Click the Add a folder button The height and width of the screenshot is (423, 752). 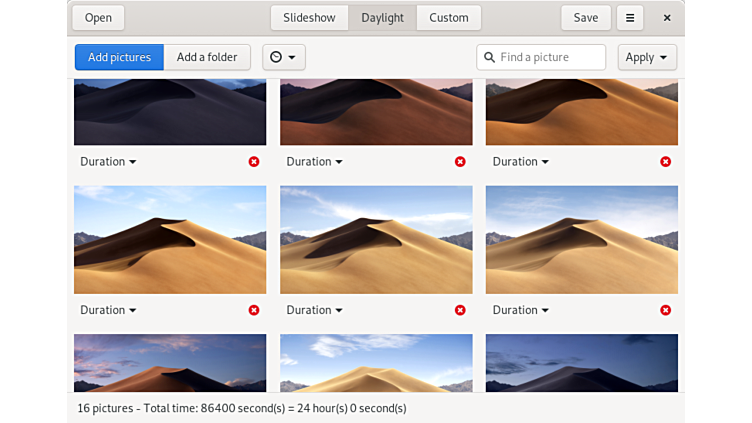click(x=207, y=57)
